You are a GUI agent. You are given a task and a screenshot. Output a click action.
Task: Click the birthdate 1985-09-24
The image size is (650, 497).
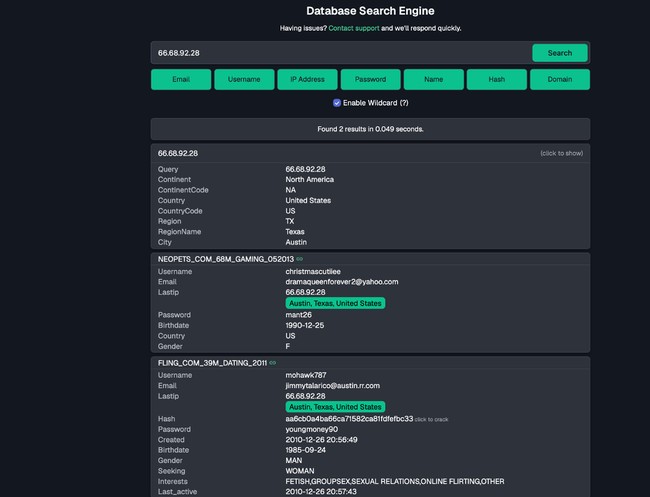(x=305, y=450)
